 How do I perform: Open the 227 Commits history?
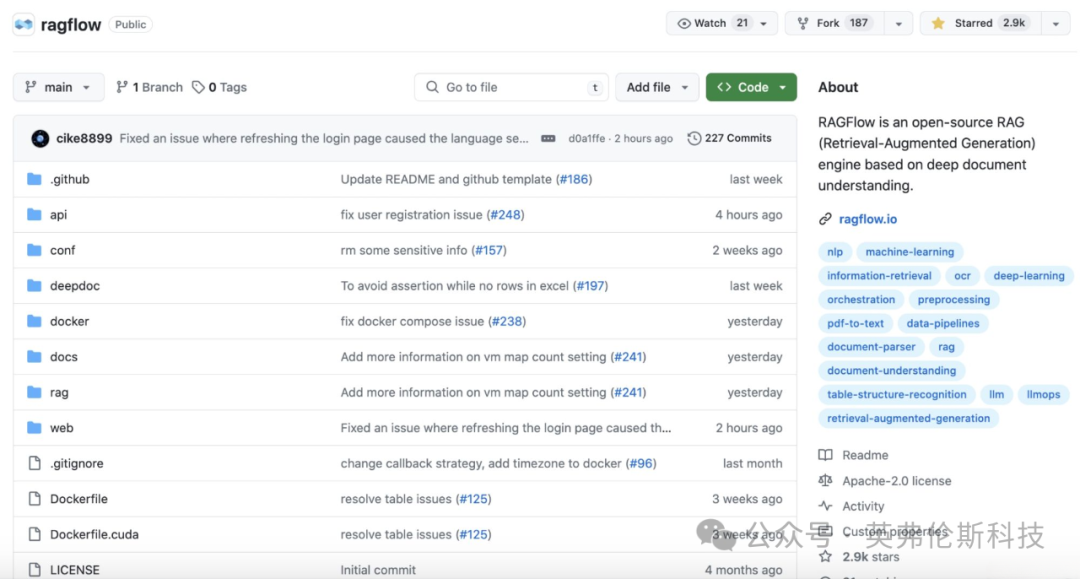729,138
